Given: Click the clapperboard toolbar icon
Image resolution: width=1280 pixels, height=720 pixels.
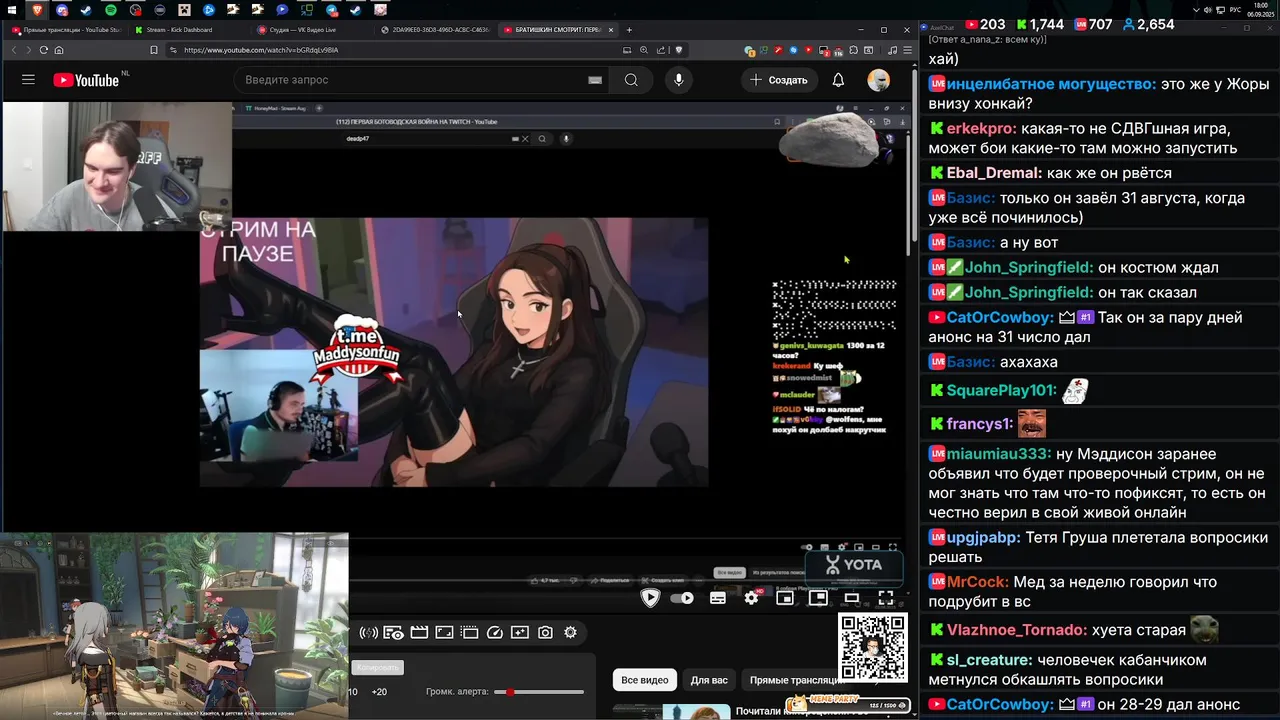Looking at the screenshot, I should click(x=419, y=632).
